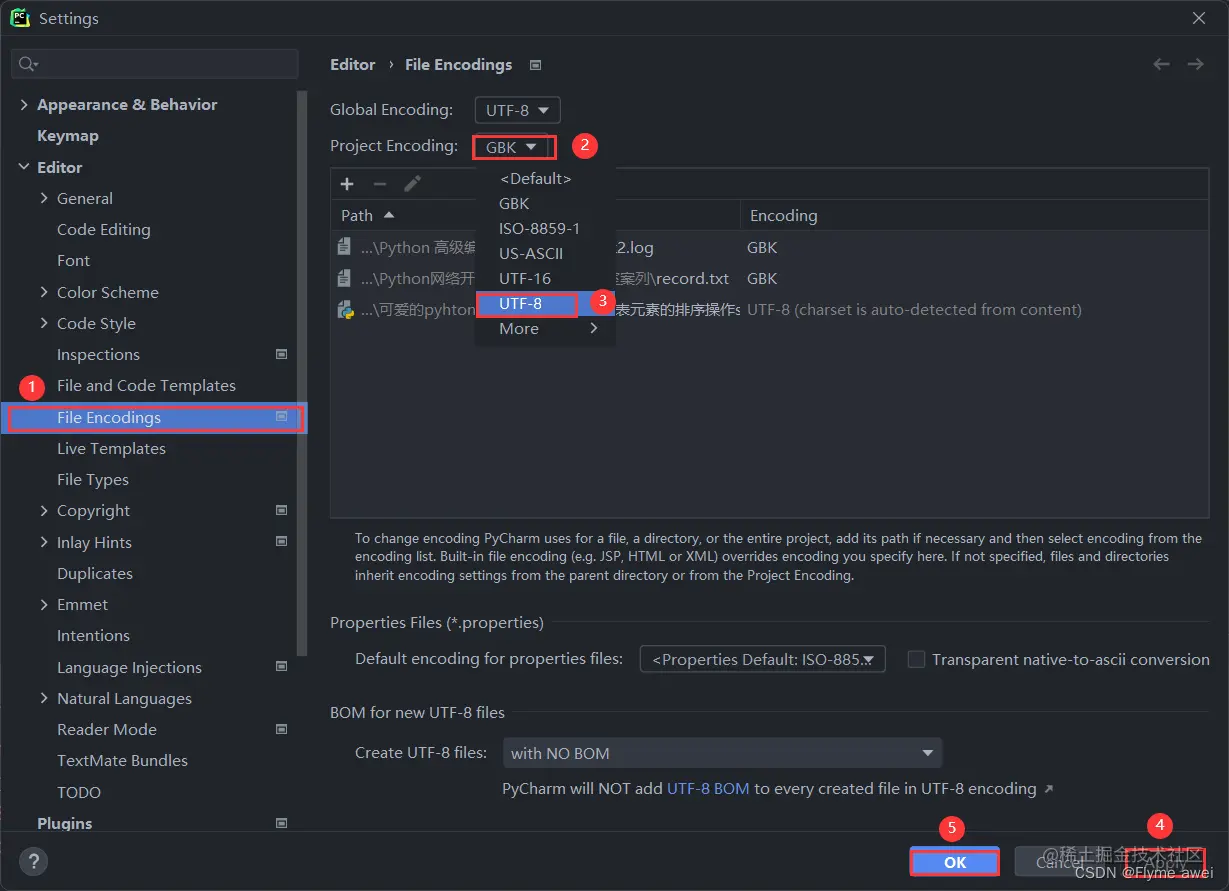Click the project icon next to Reader Mode
1229x891 pixels.
[281, 729]
